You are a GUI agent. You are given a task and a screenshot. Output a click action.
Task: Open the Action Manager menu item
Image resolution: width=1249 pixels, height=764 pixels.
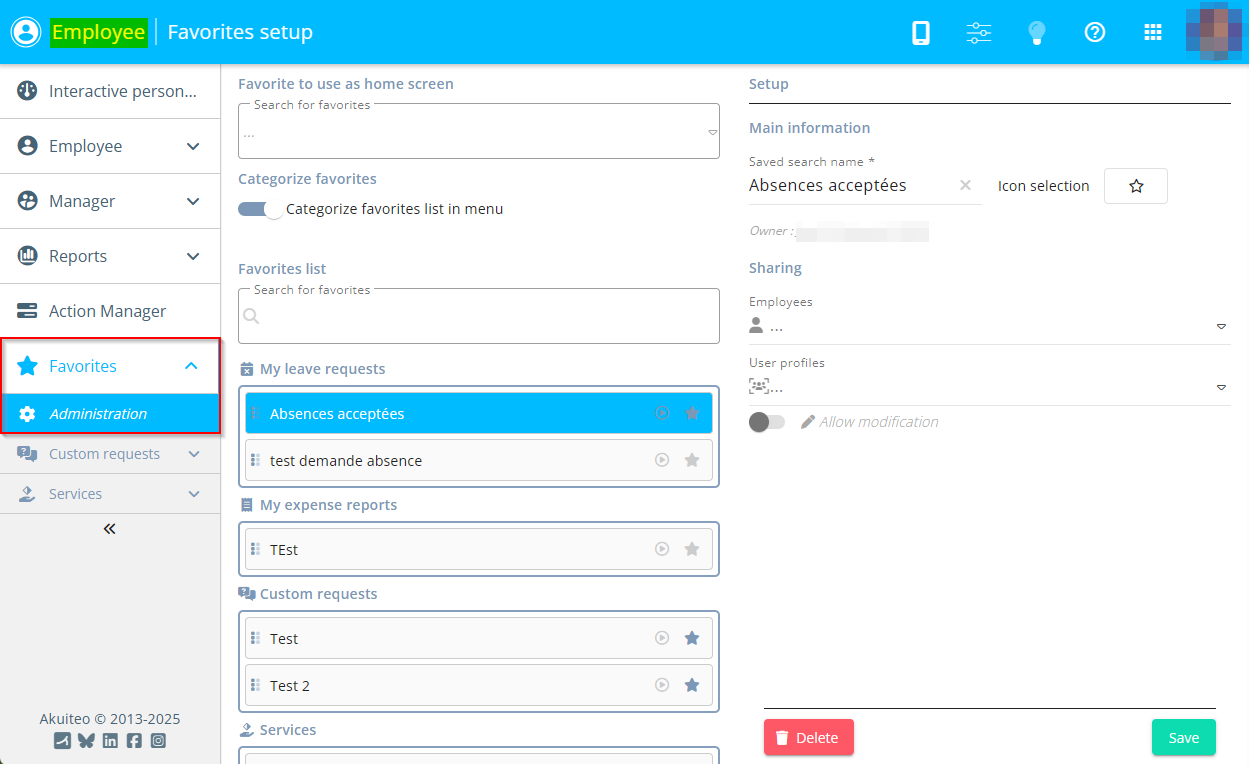coord(107,311)
